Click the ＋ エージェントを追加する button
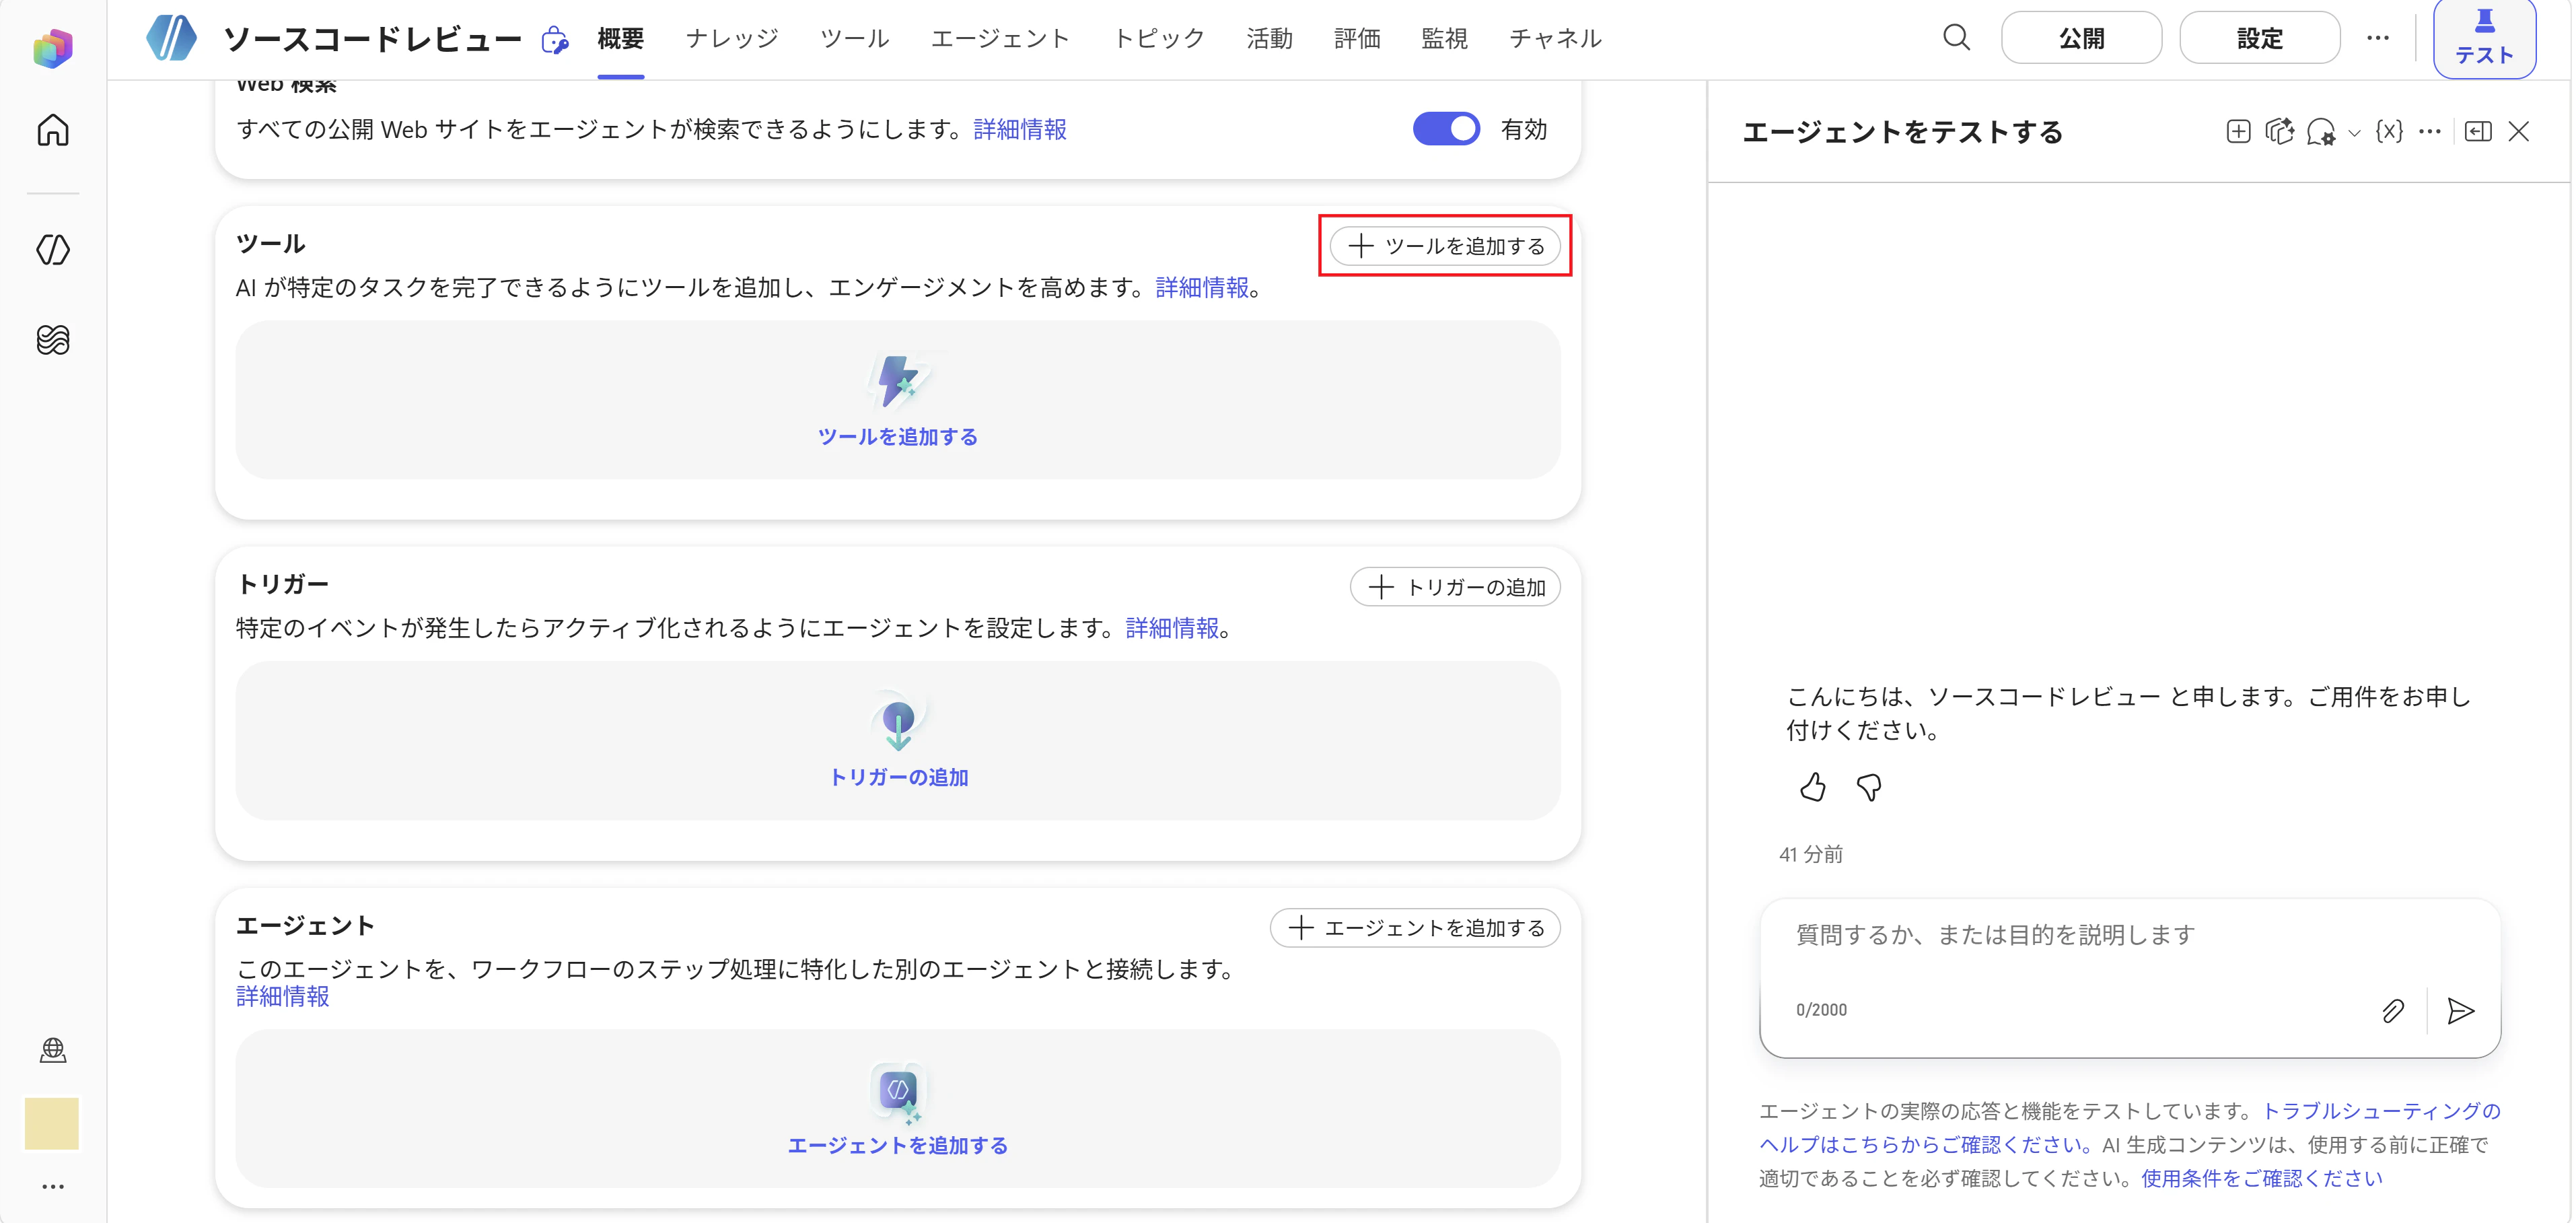Image resolution: width=2576 pixels, height=1223 pixels. point(1415,928)
